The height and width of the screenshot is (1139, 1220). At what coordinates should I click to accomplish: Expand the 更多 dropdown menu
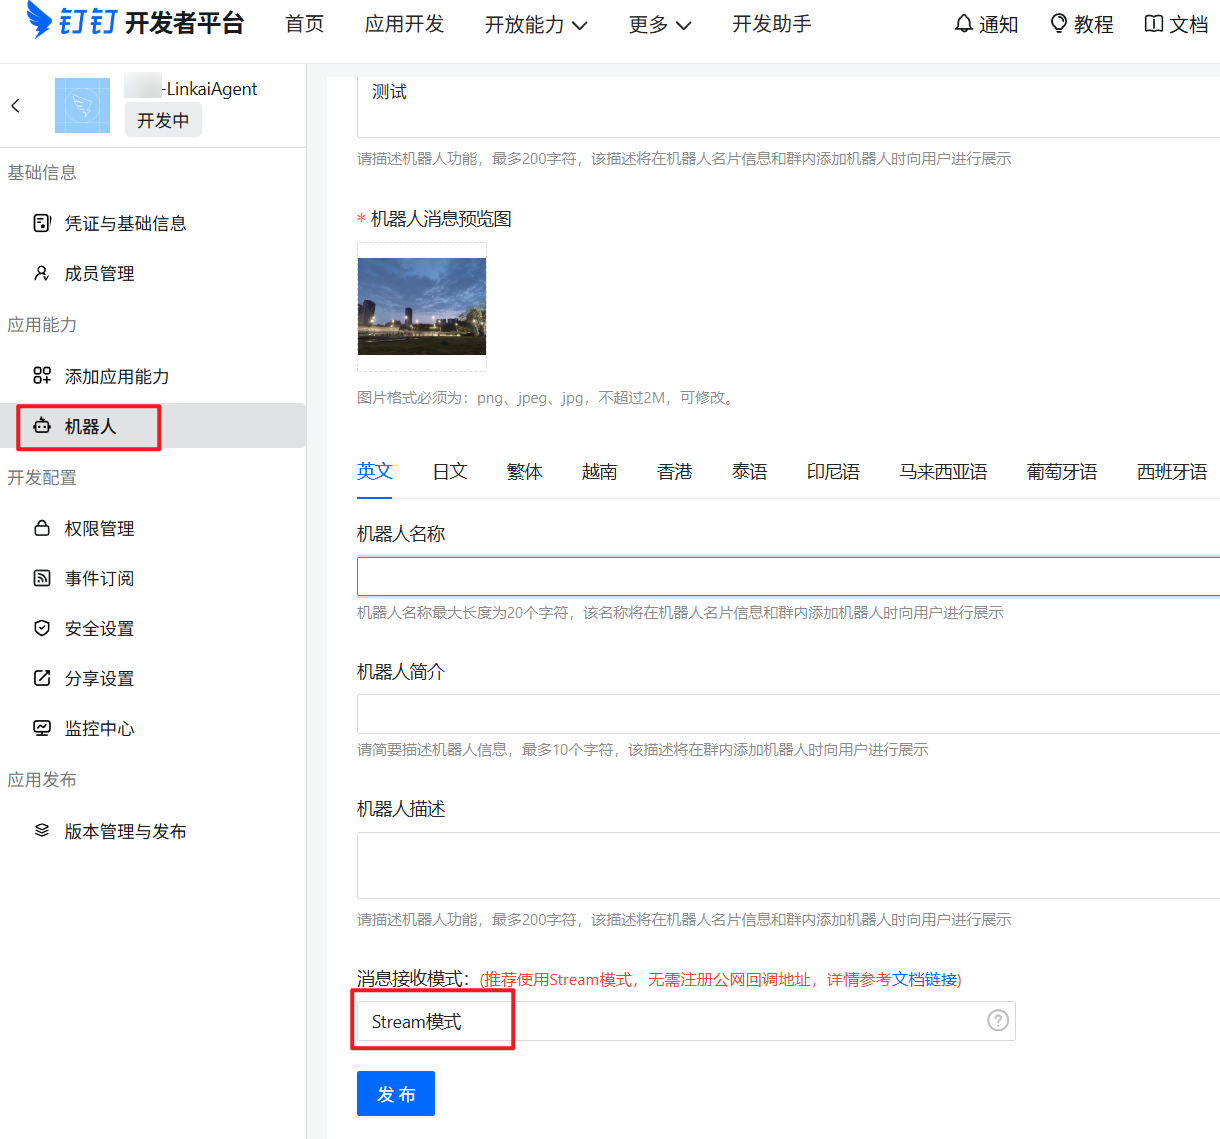click(659, 24)
